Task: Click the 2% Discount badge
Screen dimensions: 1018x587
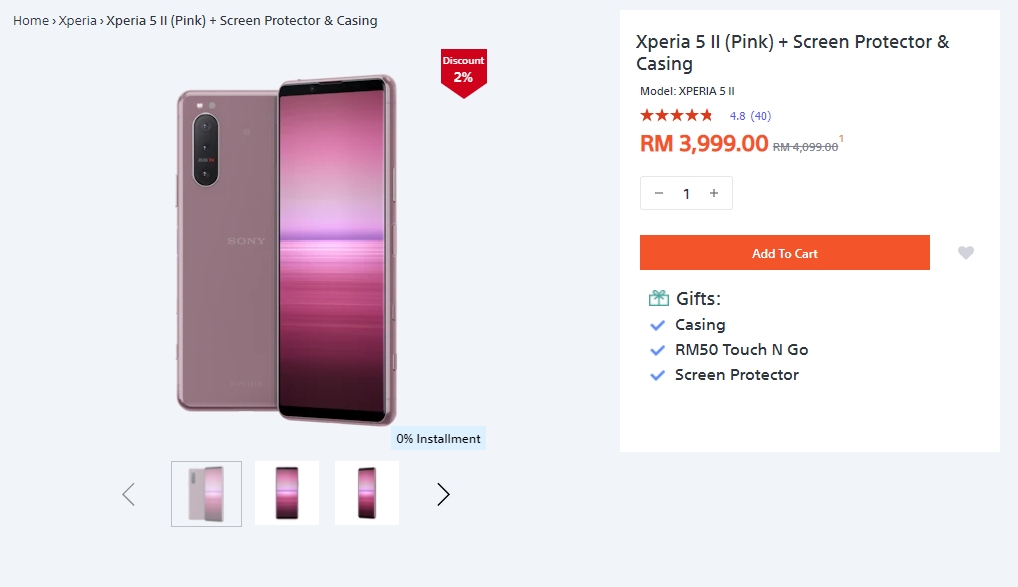Action: [x=463, y=71]
